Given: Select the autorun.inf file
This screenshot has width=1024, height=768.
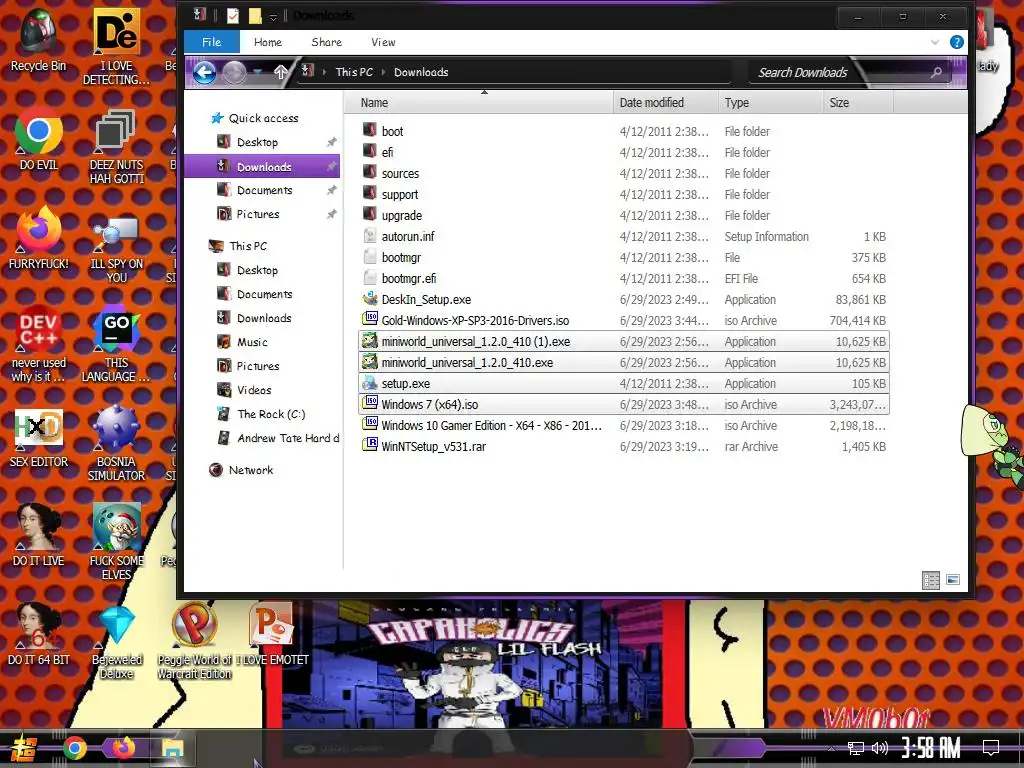Looking at the screenshot, I should click(624, 236).
